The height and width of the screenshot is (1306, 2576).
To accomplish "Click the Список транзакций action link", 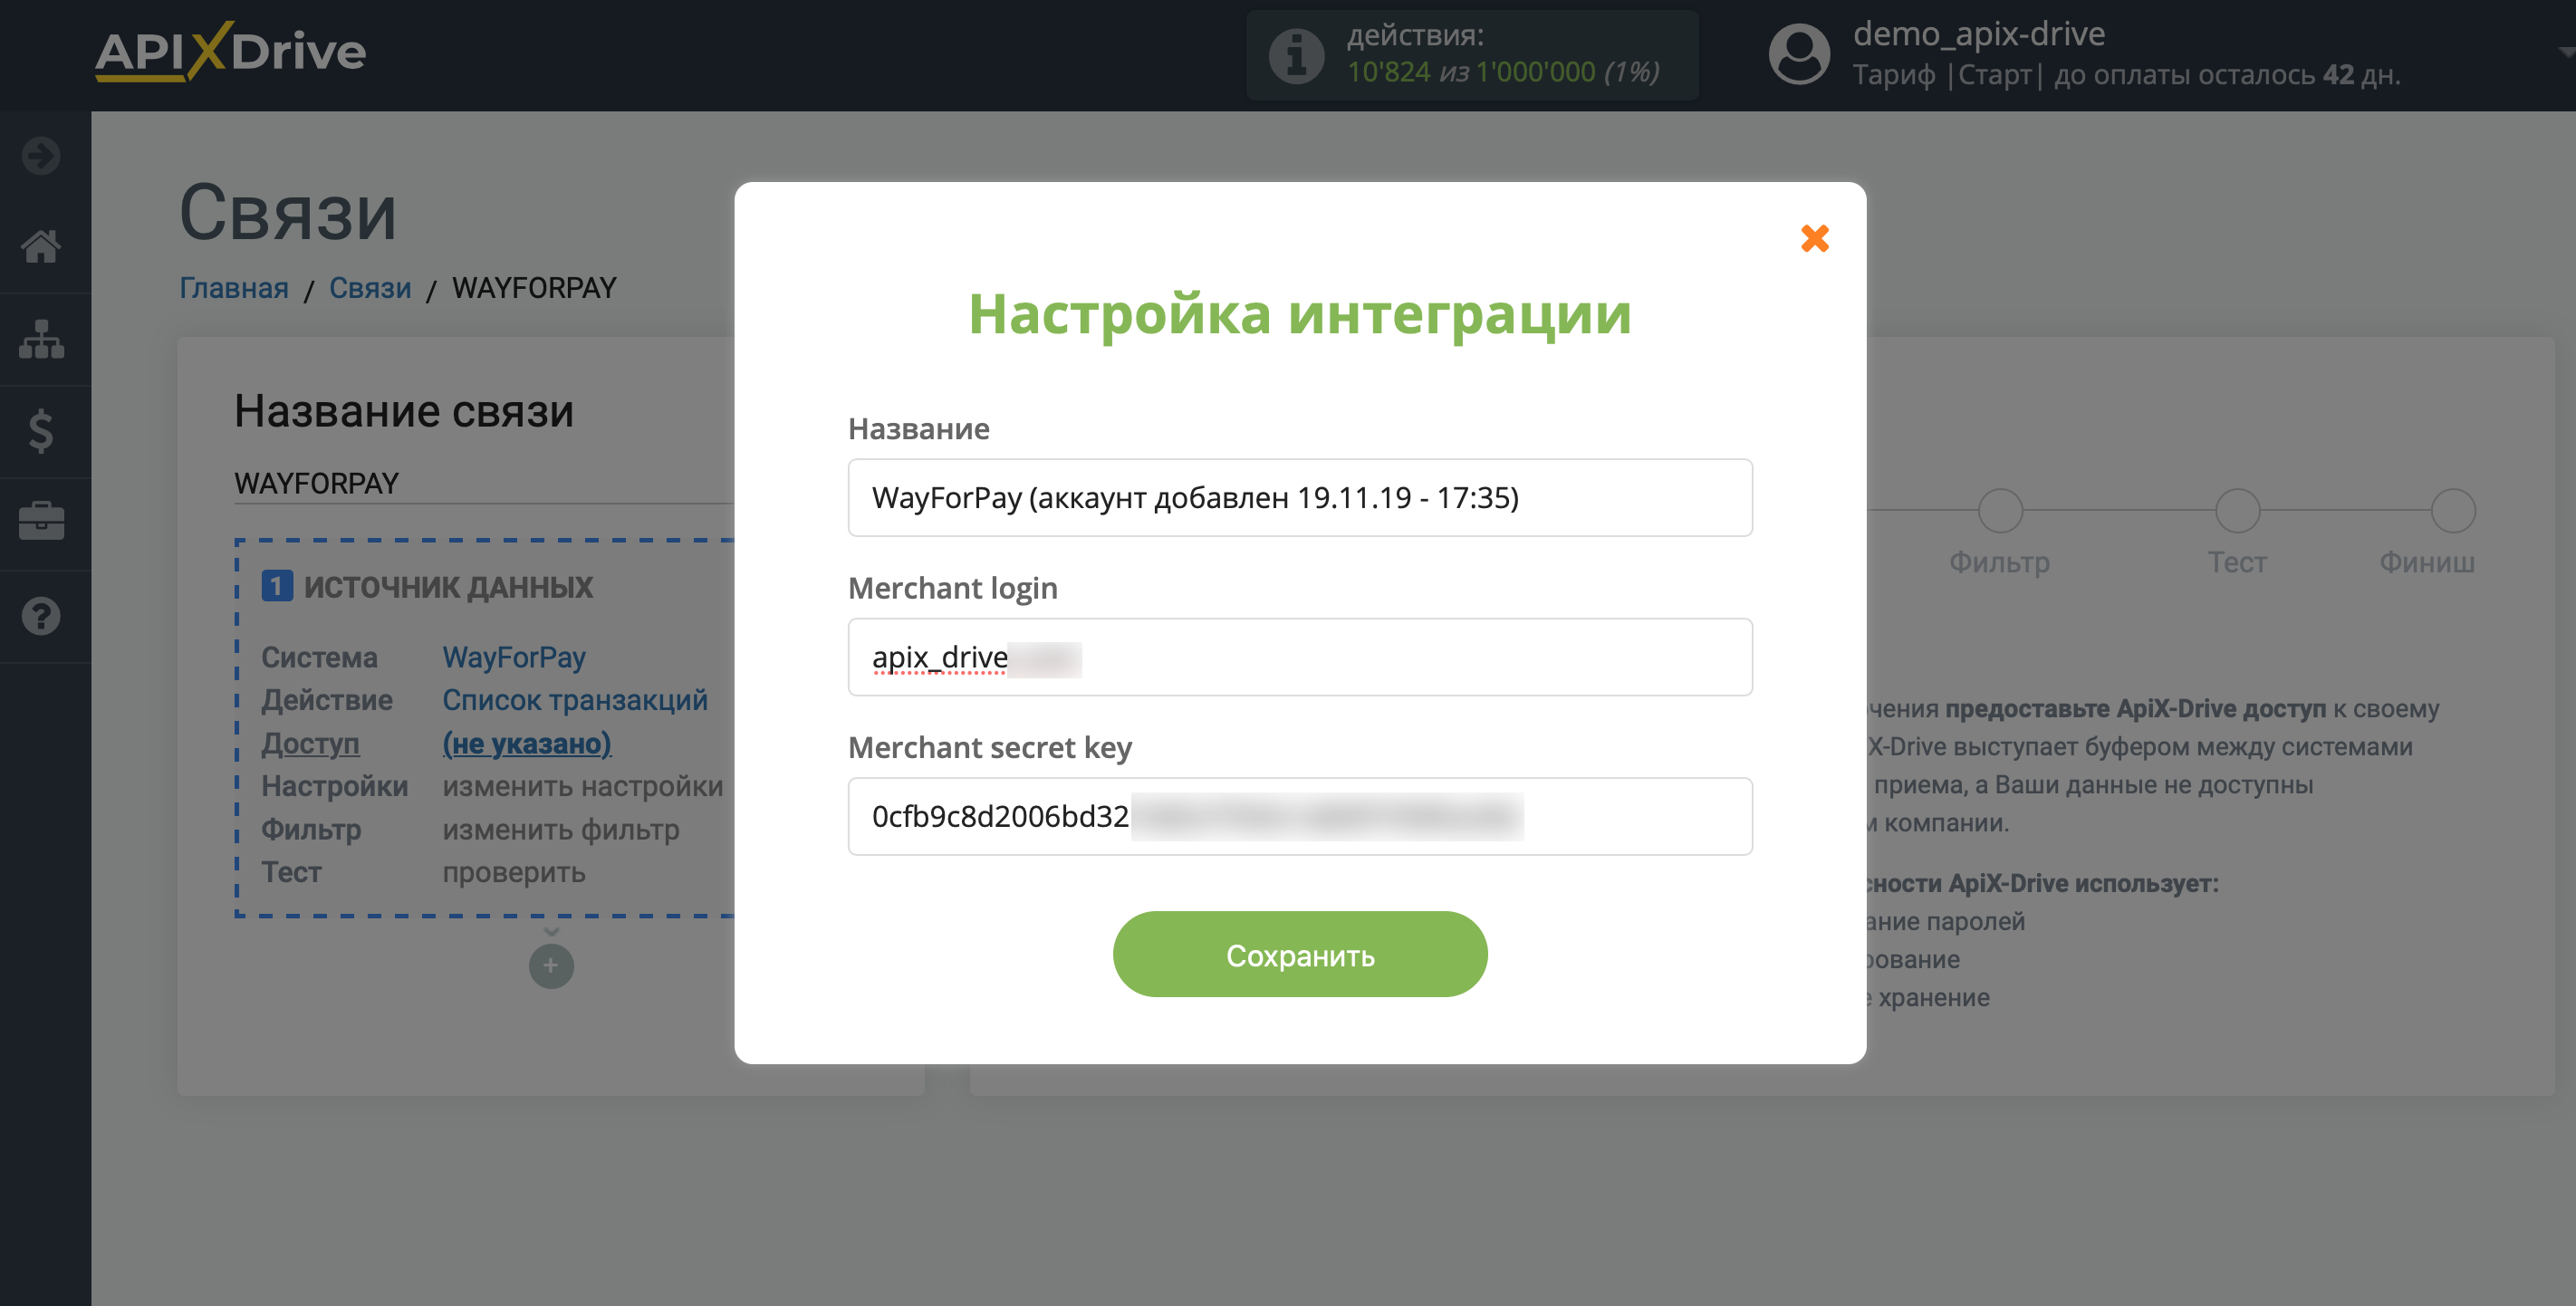I will [575, 700].
